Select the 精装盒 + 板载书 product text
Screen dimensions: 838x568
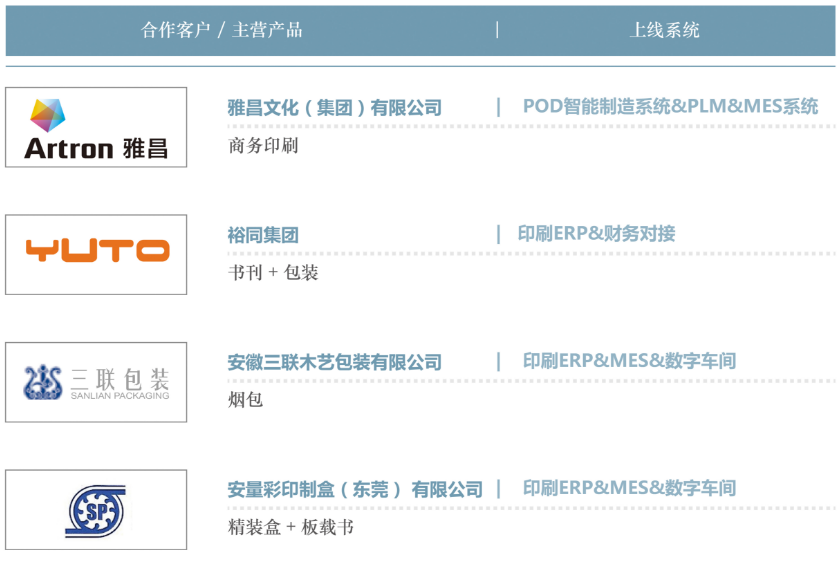coord(291,527)
